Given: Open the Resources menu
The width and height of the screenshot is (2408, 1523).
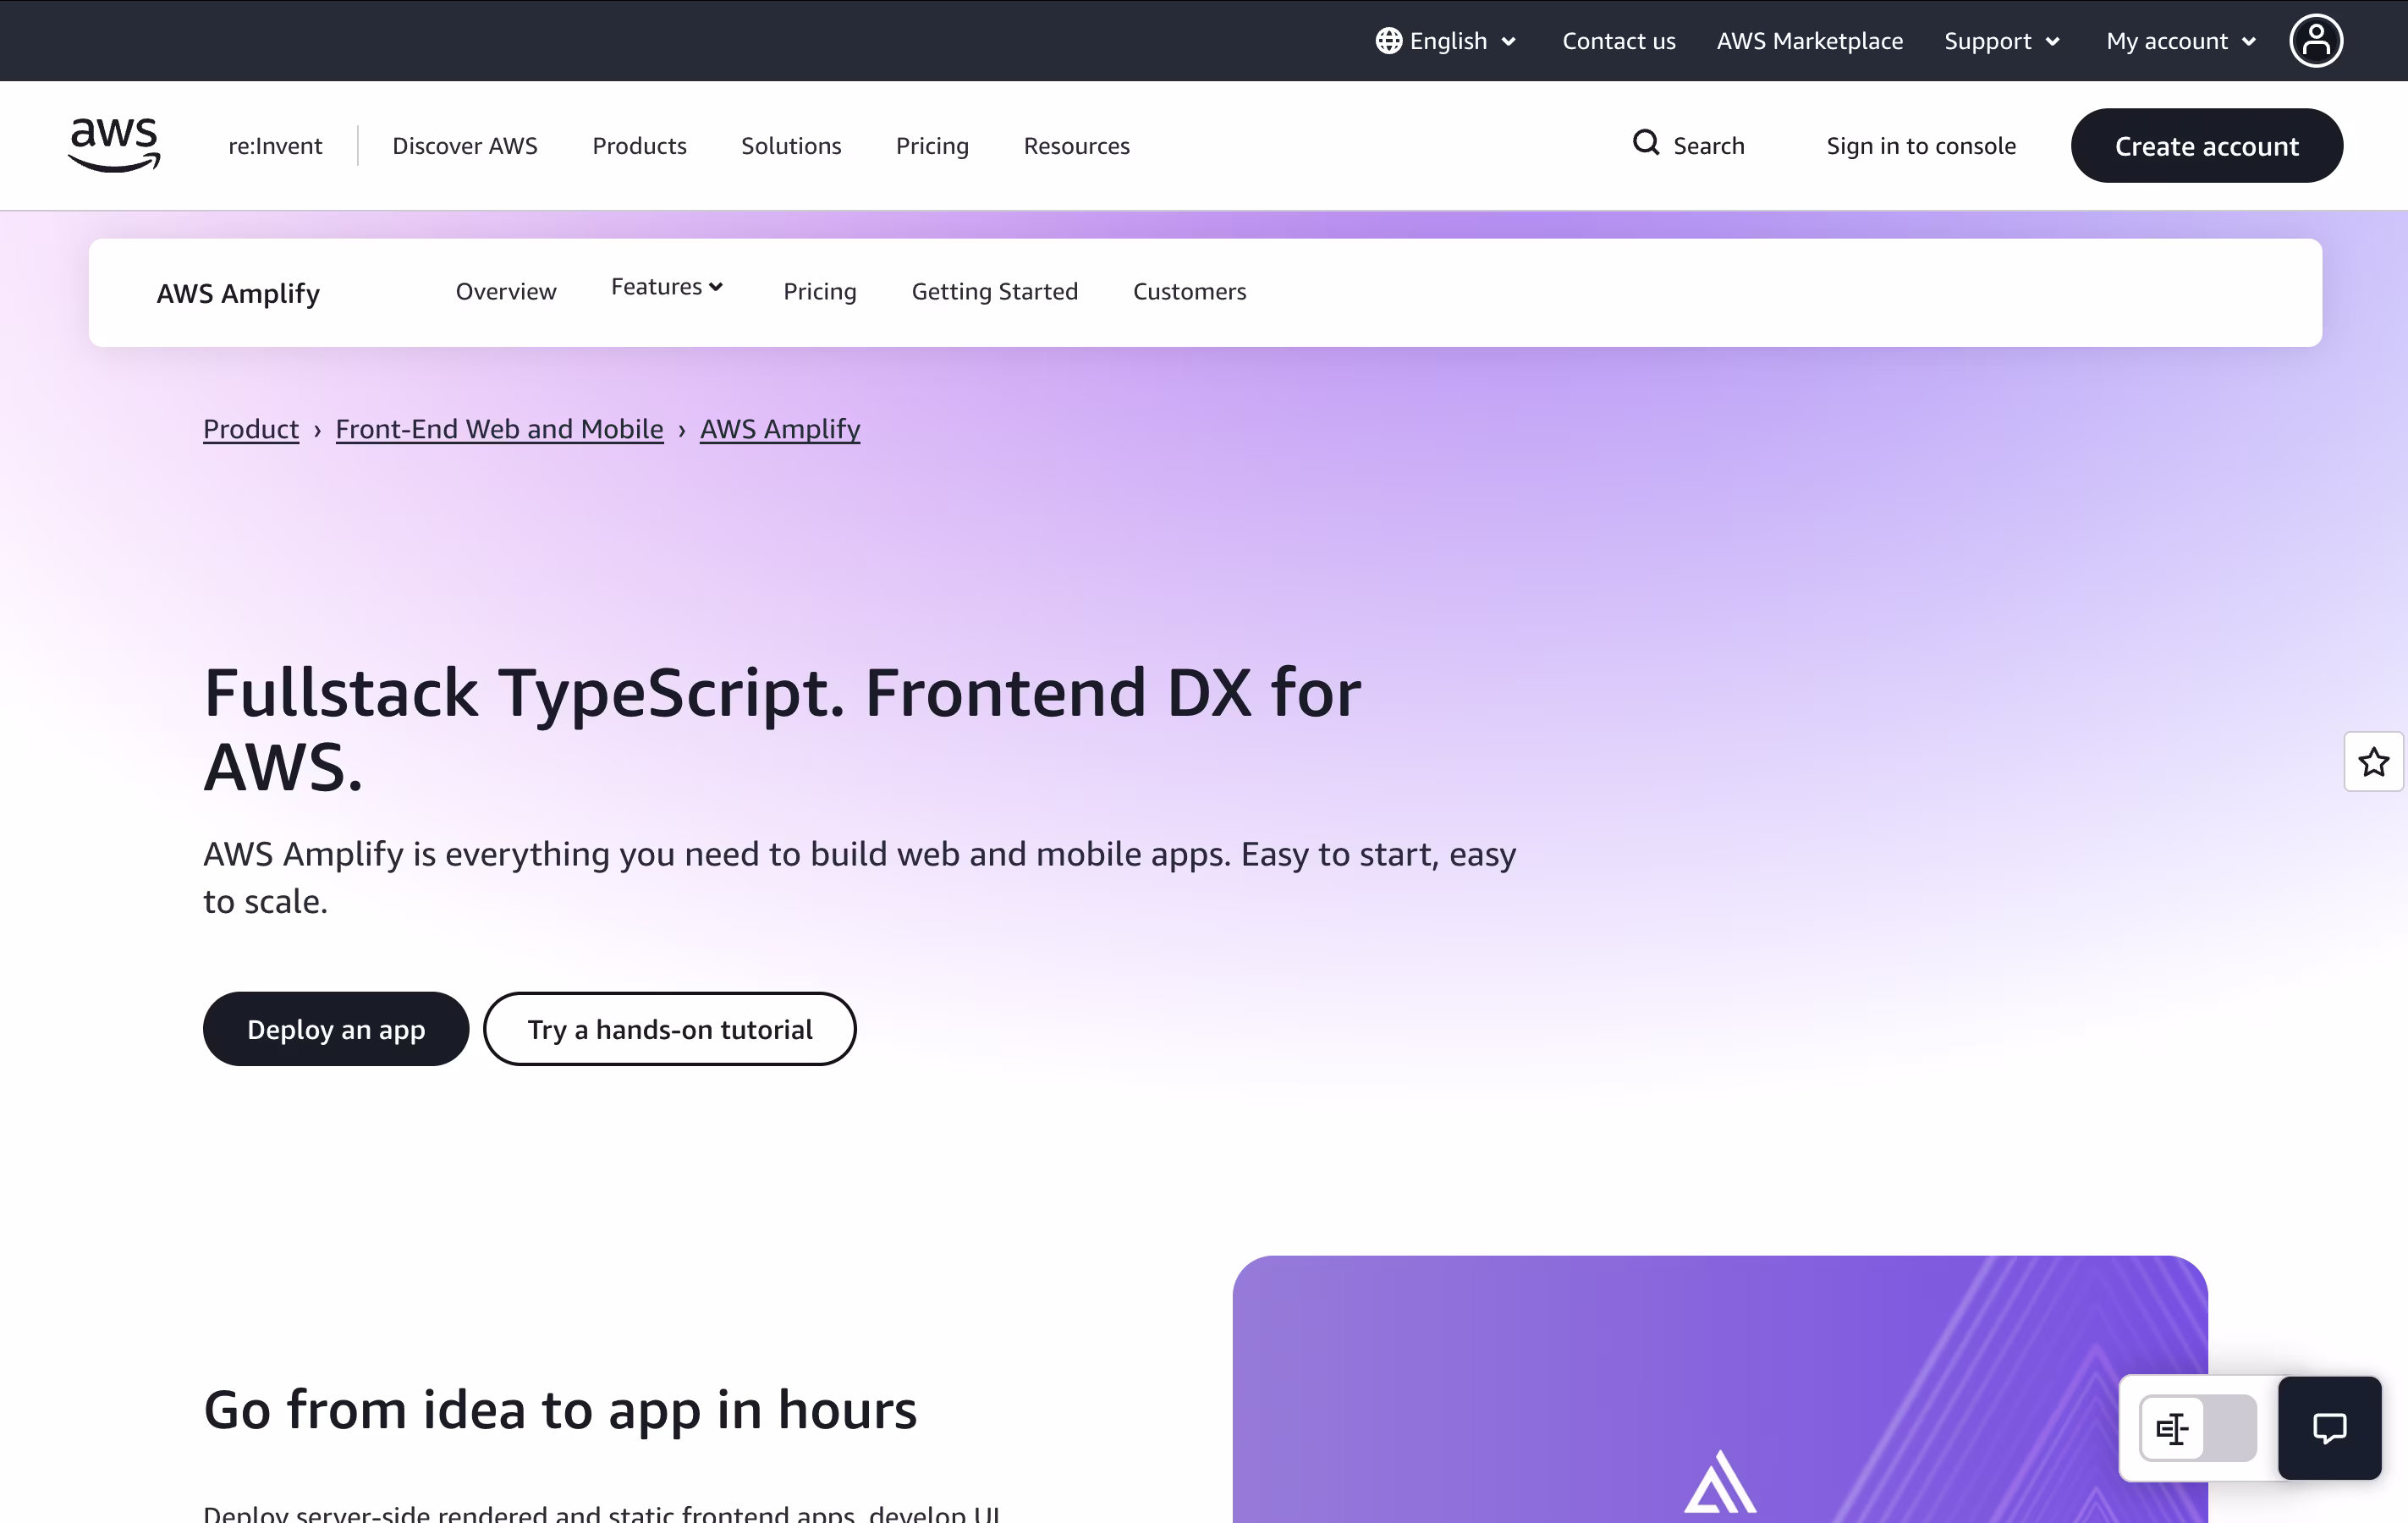Looking at the screenshot, I should coord(1076,146).
